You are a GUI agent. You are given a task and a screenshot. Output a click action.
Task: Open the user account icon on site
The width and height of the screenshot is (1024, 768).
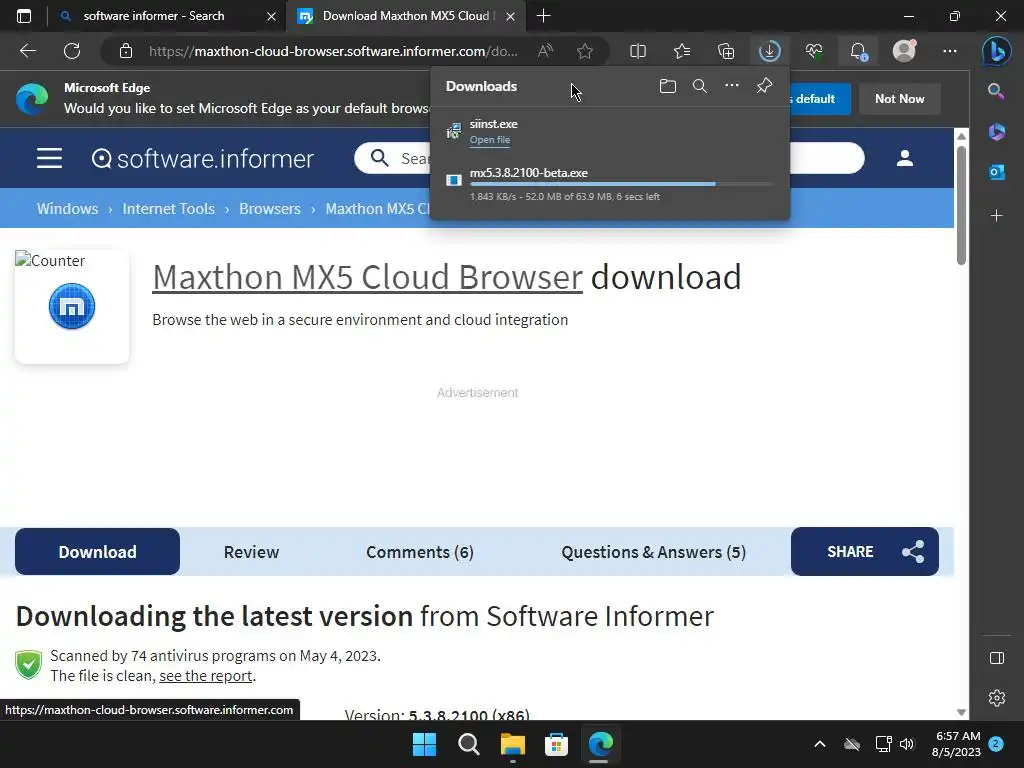pos(904,158)
